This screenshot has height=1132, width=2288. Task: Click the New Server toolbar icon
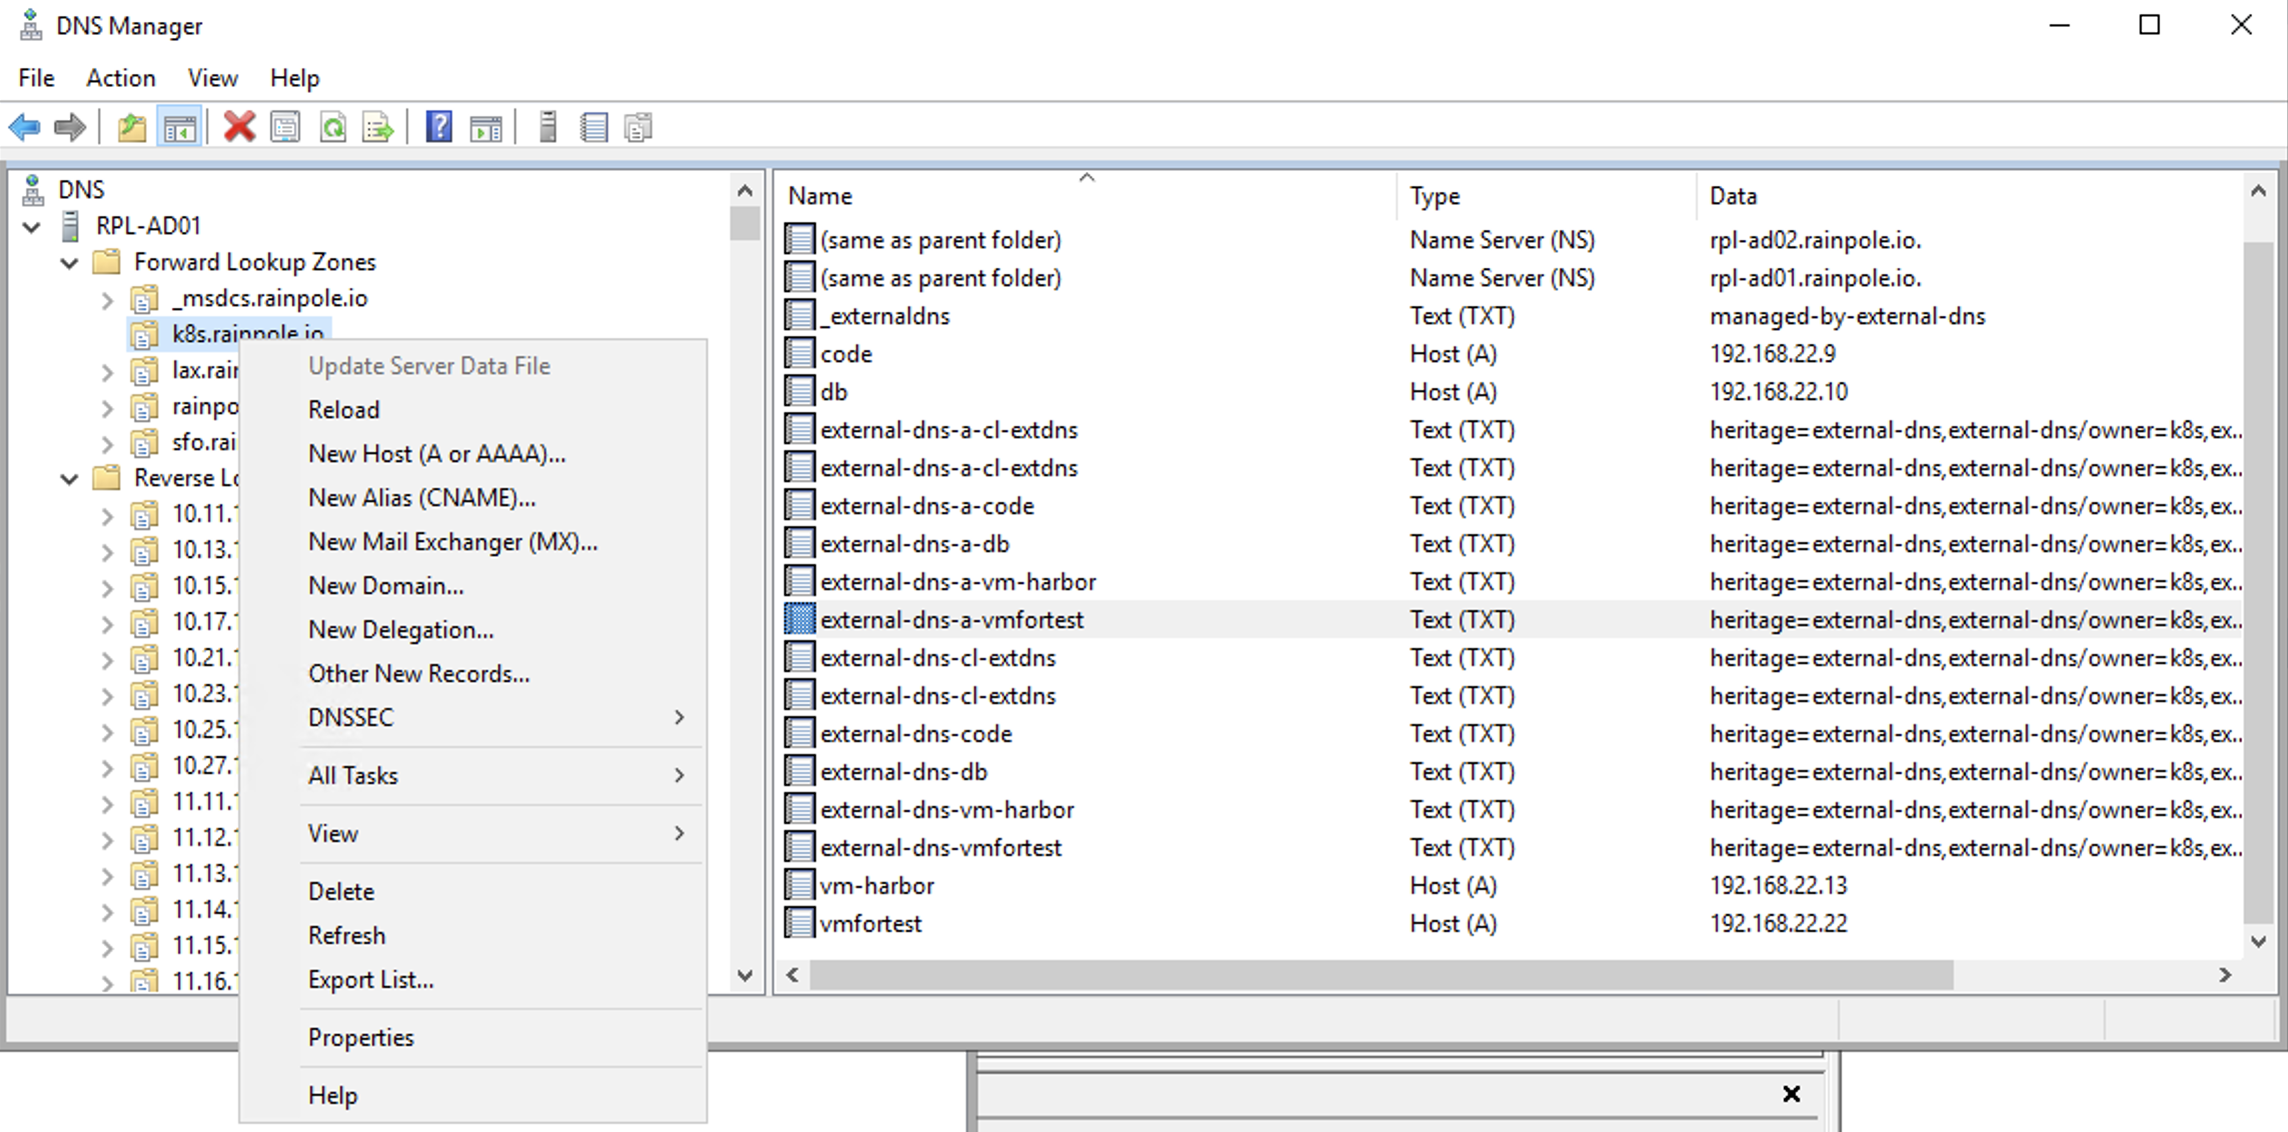click(x=547, y=127)
